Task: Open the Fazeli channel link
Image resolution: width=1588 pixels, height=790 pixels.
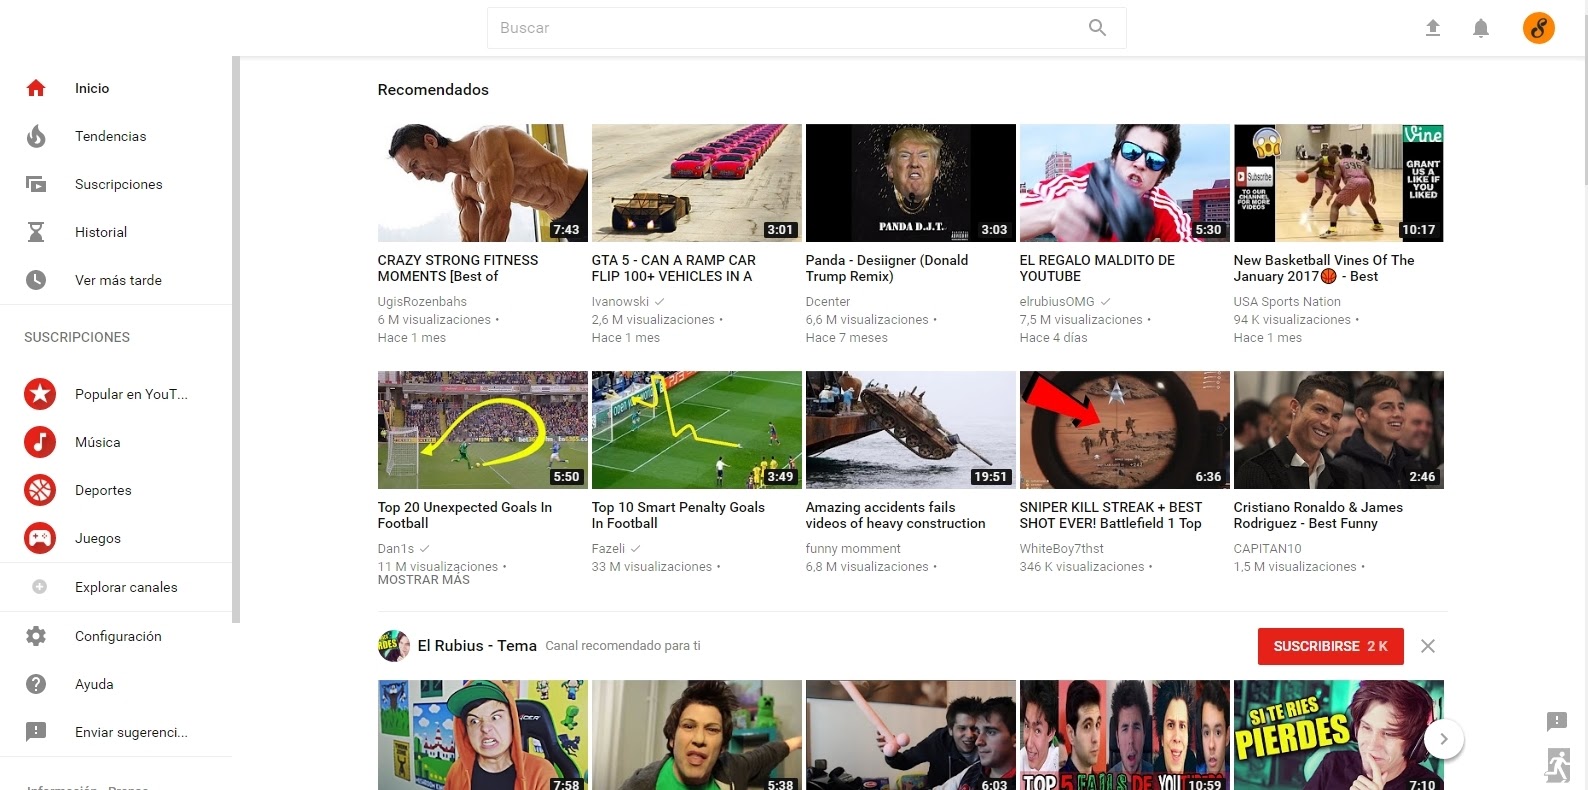Action: [x=608, y=548]
